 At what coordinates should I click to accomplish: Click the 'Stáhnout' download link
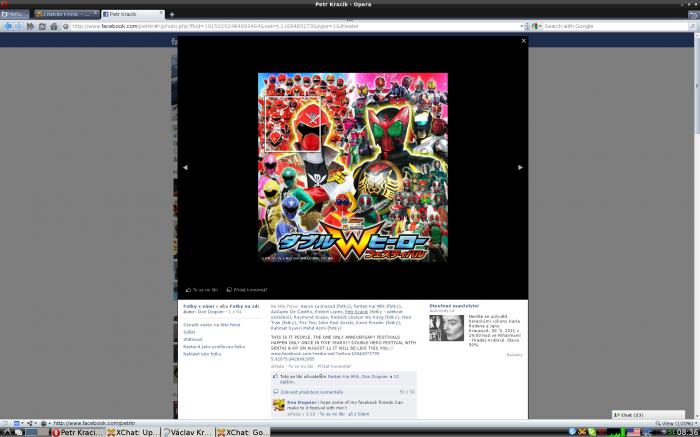[193, 339]
